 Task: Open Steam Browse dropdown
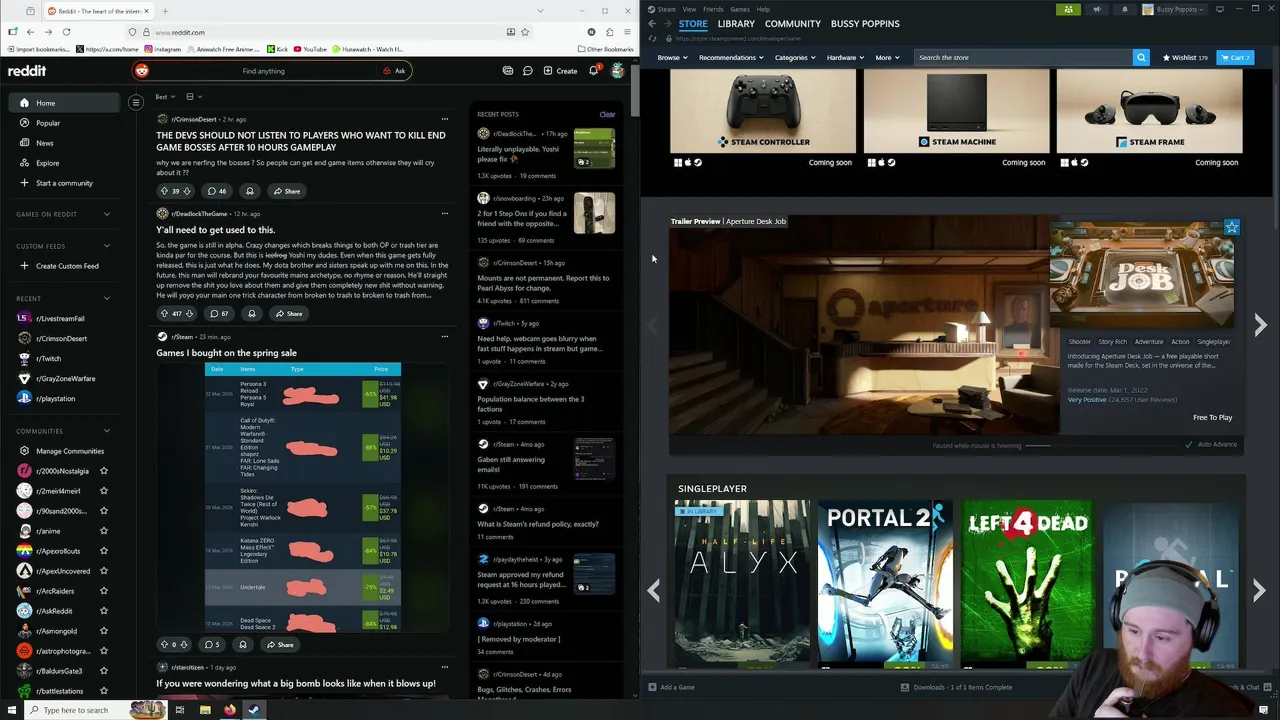click(x=672, y=57)
